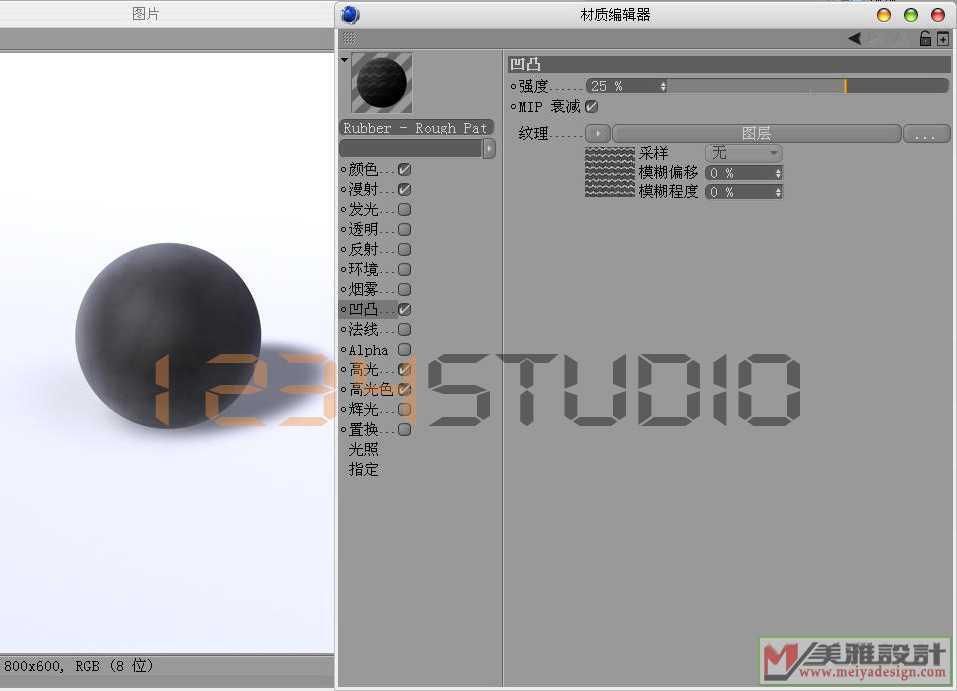Select the 烟雾 channel label
This screenshot has height=691, width=957.
(x=363, y=289)
